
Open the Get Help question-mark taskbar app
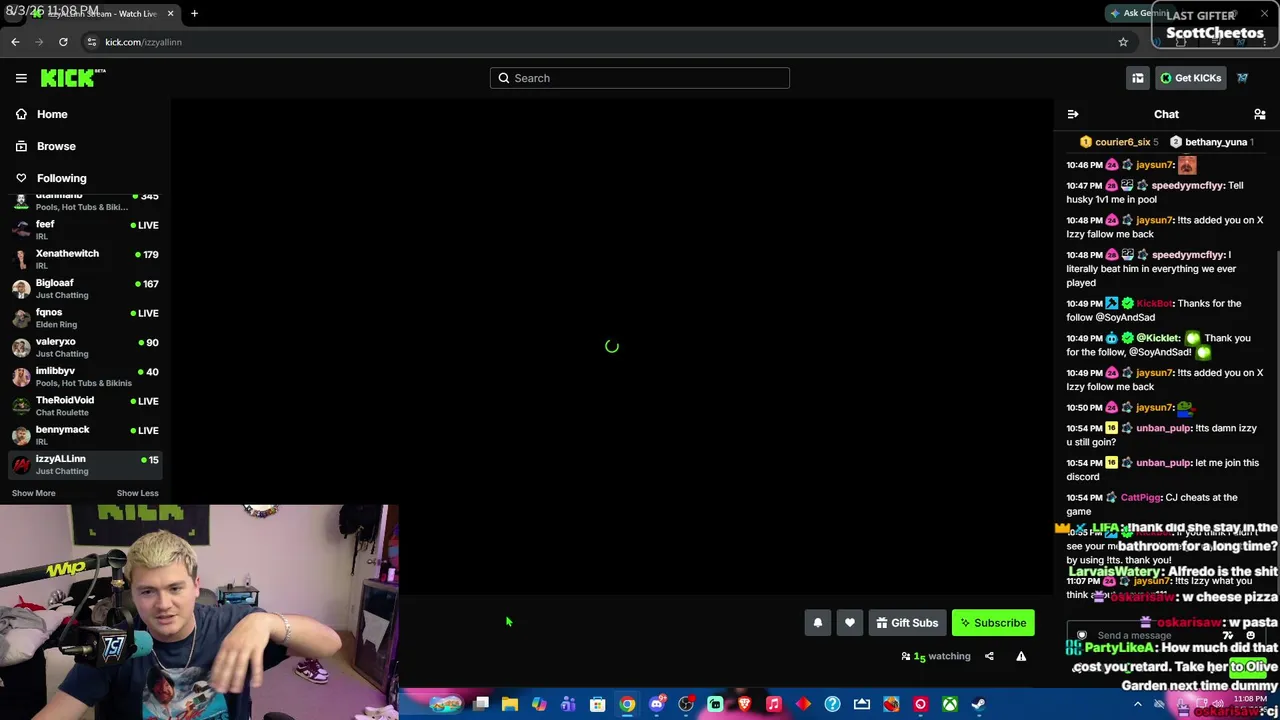point(832,704)
